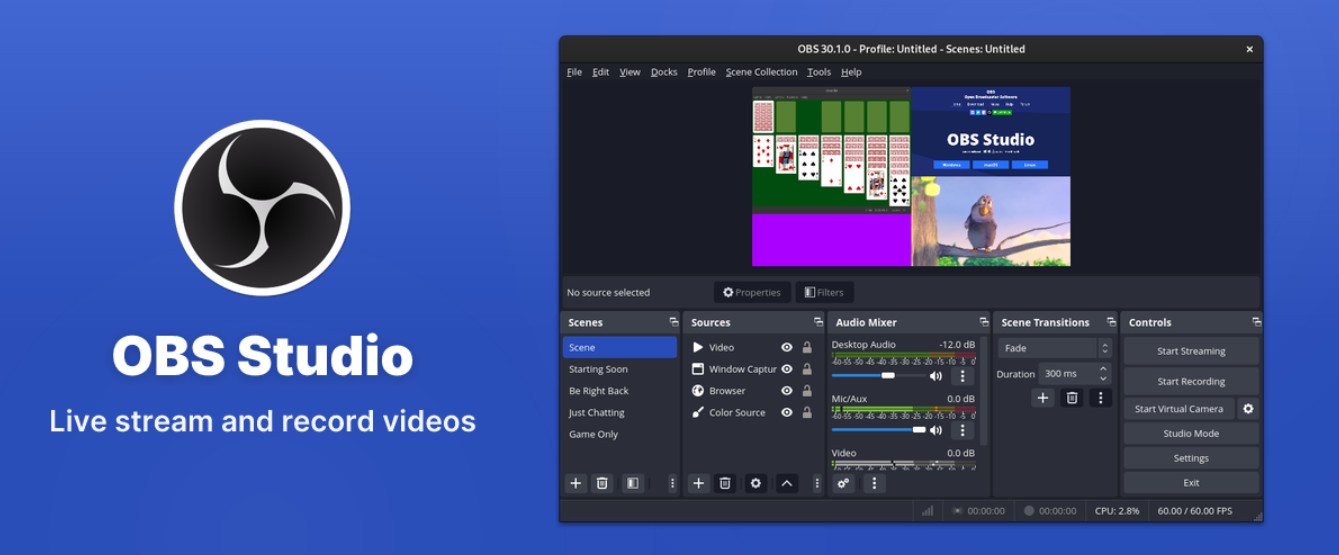Pop out the Sources dock icon
1339x555 pixels.
point(818,322)
